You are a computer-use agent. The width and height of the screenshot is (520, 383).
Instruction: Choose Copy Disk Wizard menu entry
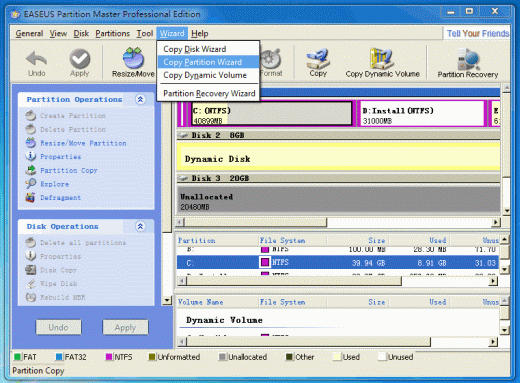click(x=208, y=49)
